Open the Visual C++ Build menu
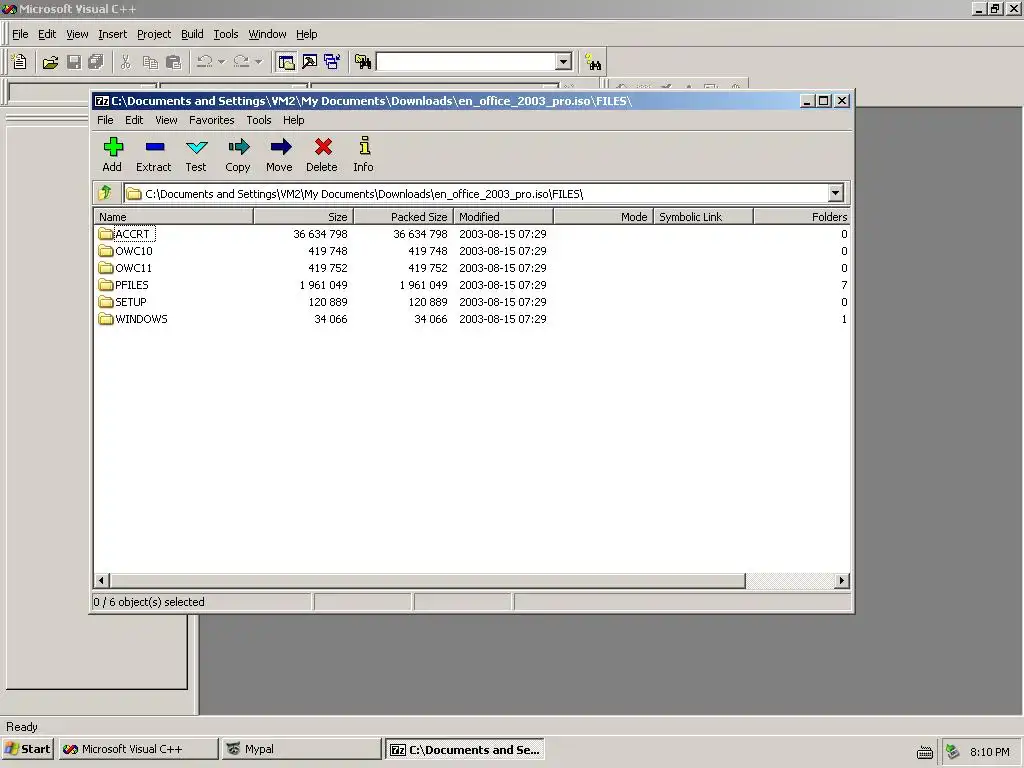Viewport: 1024px width, 768px height. click(192, 34)
